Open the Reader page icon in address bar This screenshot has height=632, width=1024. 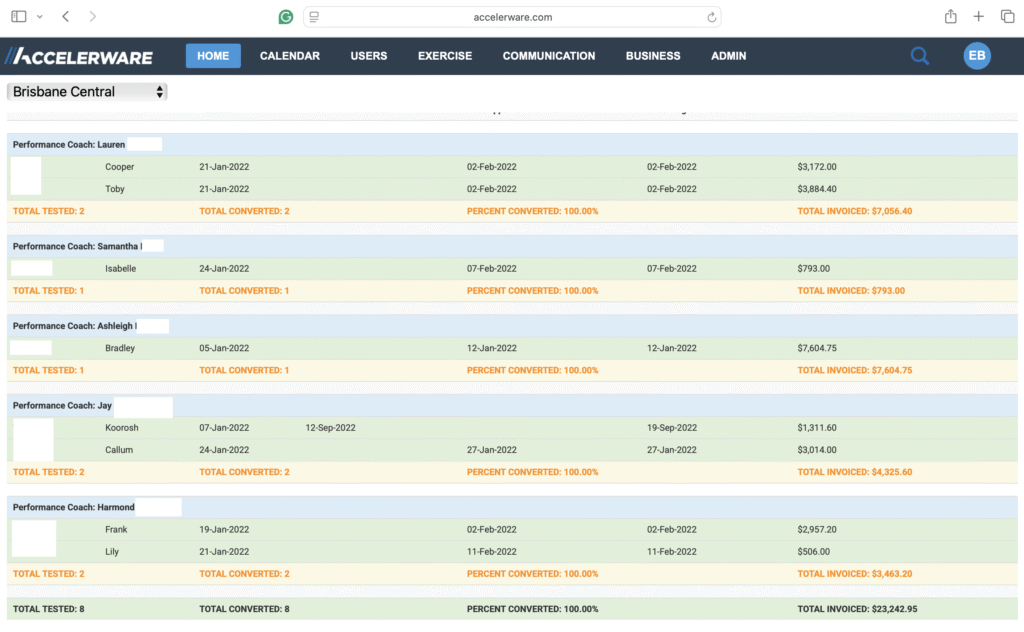[x=314, y=17]
